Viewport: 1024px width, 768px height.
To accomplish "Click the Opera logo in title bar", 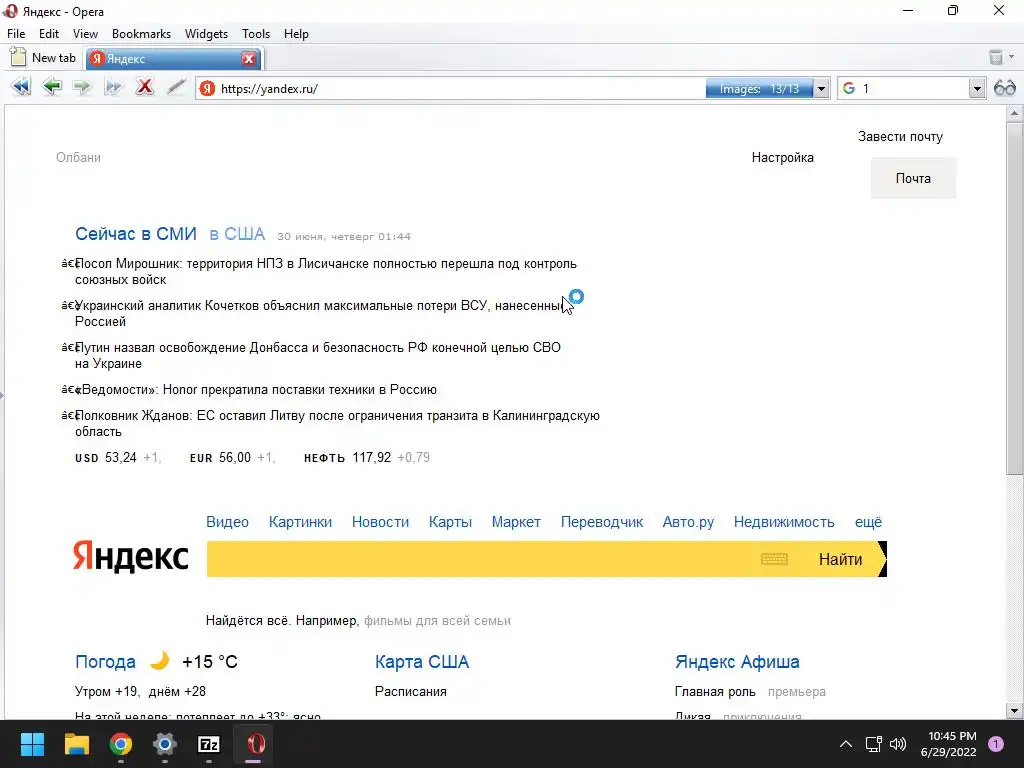I will pyautogui.click(x=10, y=11).
